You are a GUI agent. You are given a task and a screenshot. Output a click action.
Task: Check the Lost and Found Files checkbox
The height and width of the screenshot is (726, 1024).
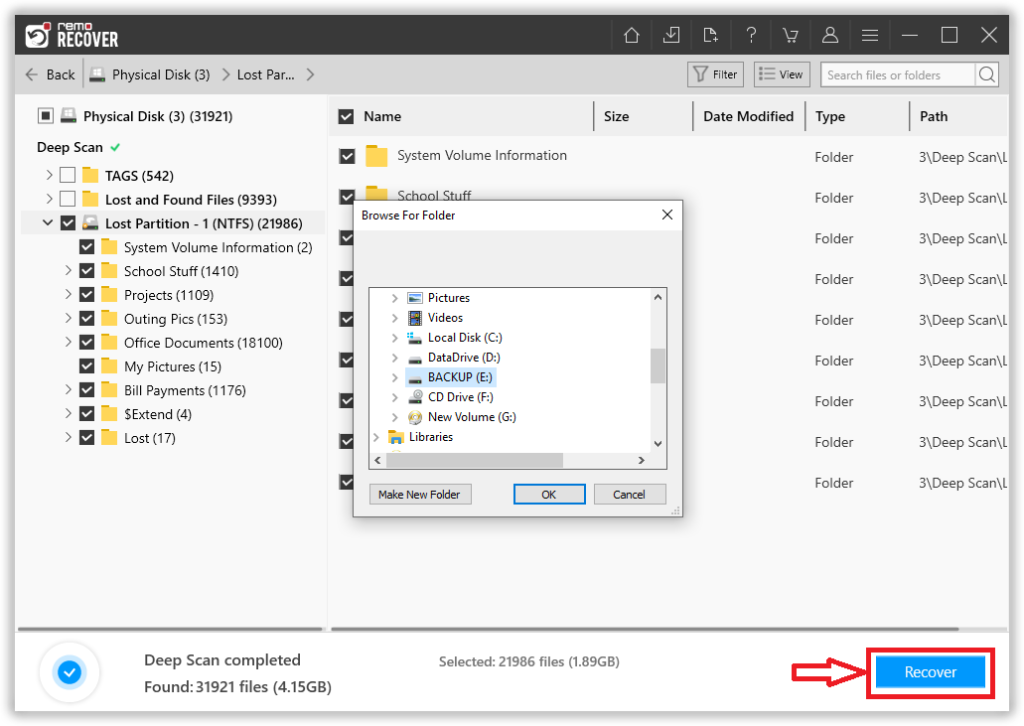pos(67,199)
